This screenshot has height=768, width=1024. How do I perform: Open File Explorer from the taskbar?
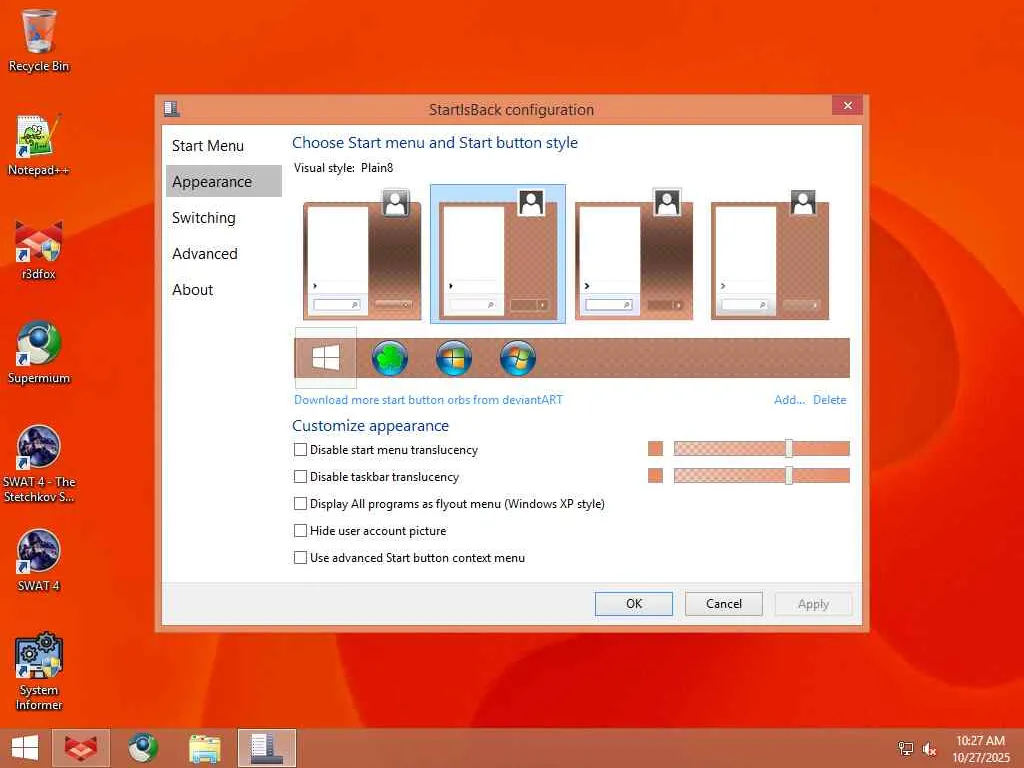[204, 748]
